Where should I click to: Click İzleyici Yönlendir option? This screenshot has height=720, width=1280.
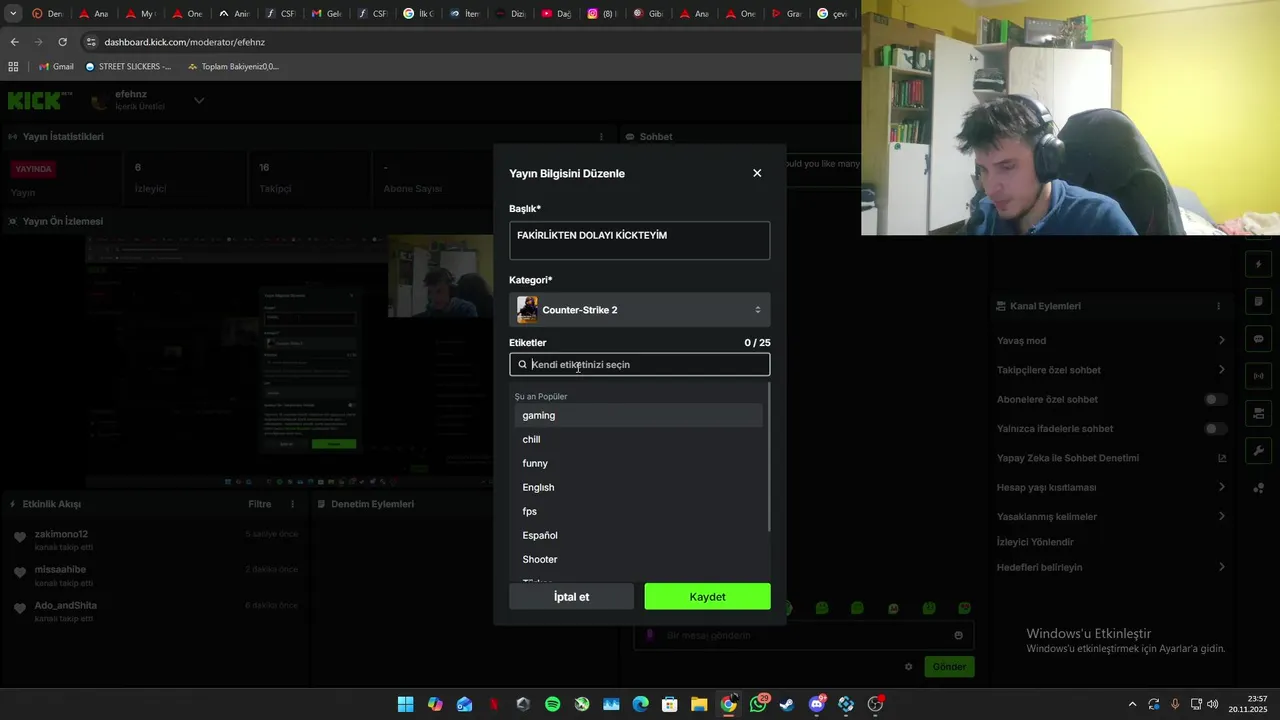click(x=1035, y=542)
